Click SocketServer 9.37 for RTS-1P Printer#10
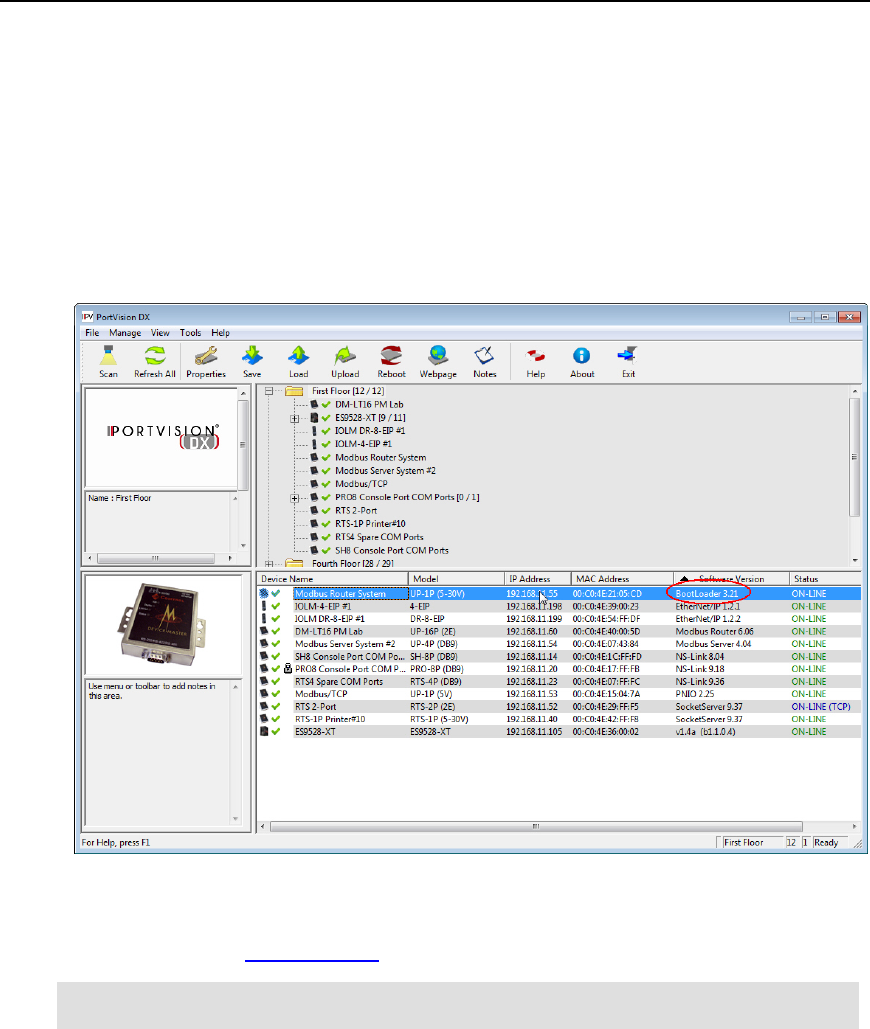870x1029 pixels. click(709, 719)
